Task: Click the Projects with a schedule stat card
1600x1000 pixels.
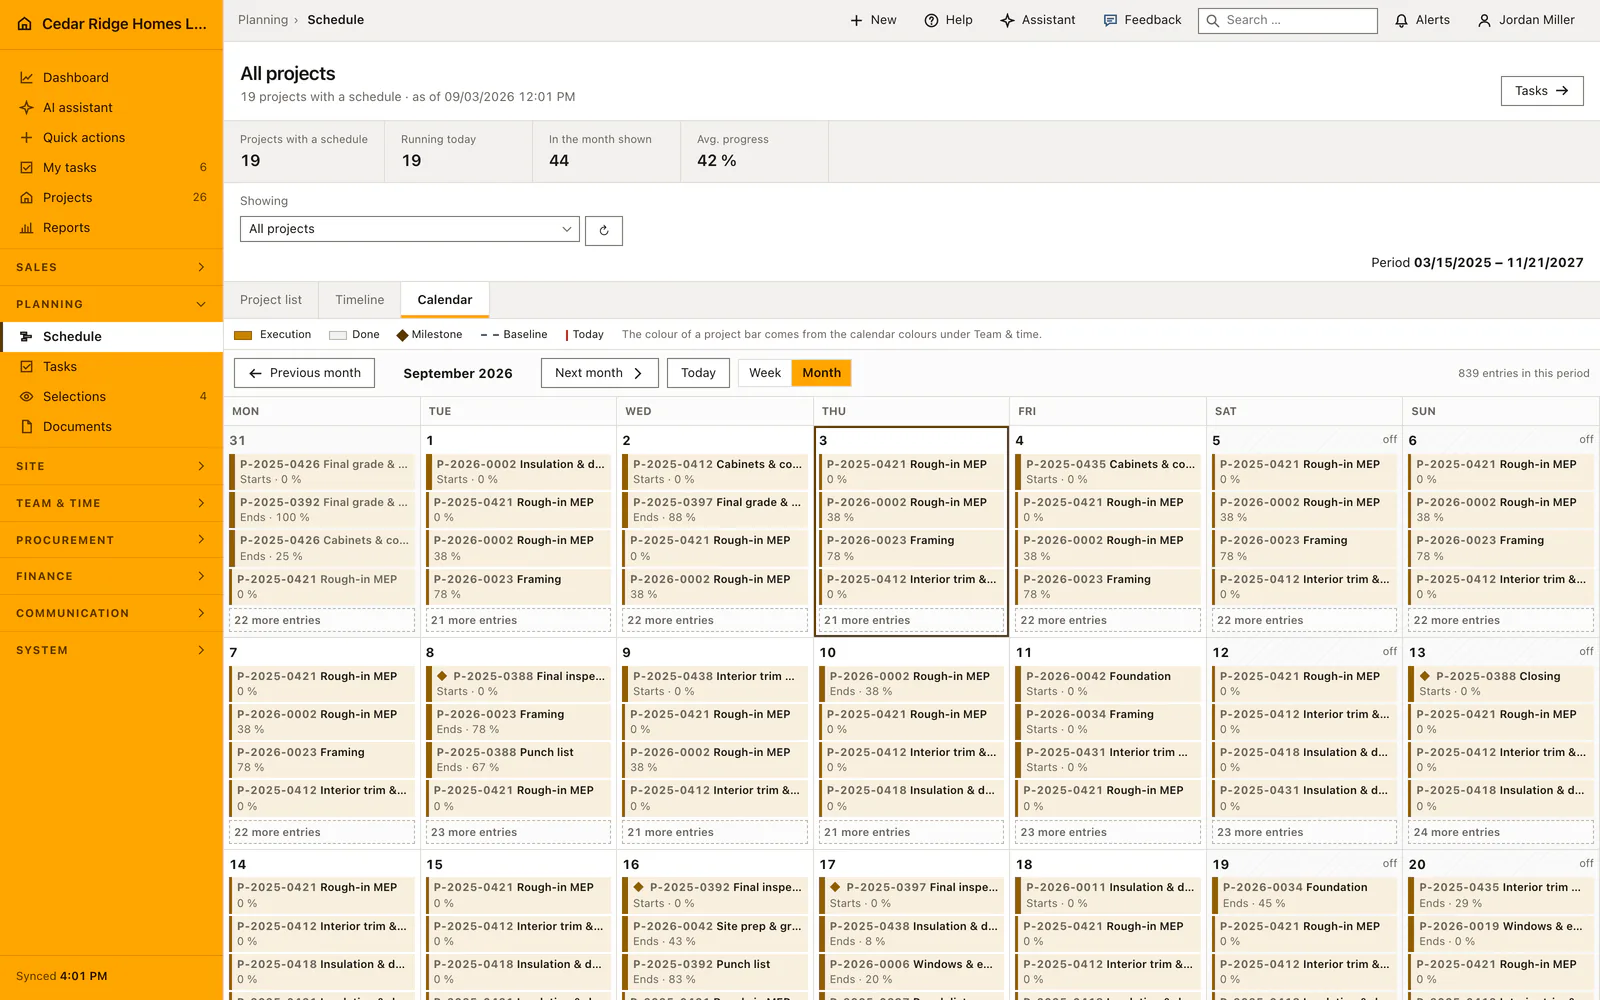Action: pyautogui.click(x=304, y=152)
